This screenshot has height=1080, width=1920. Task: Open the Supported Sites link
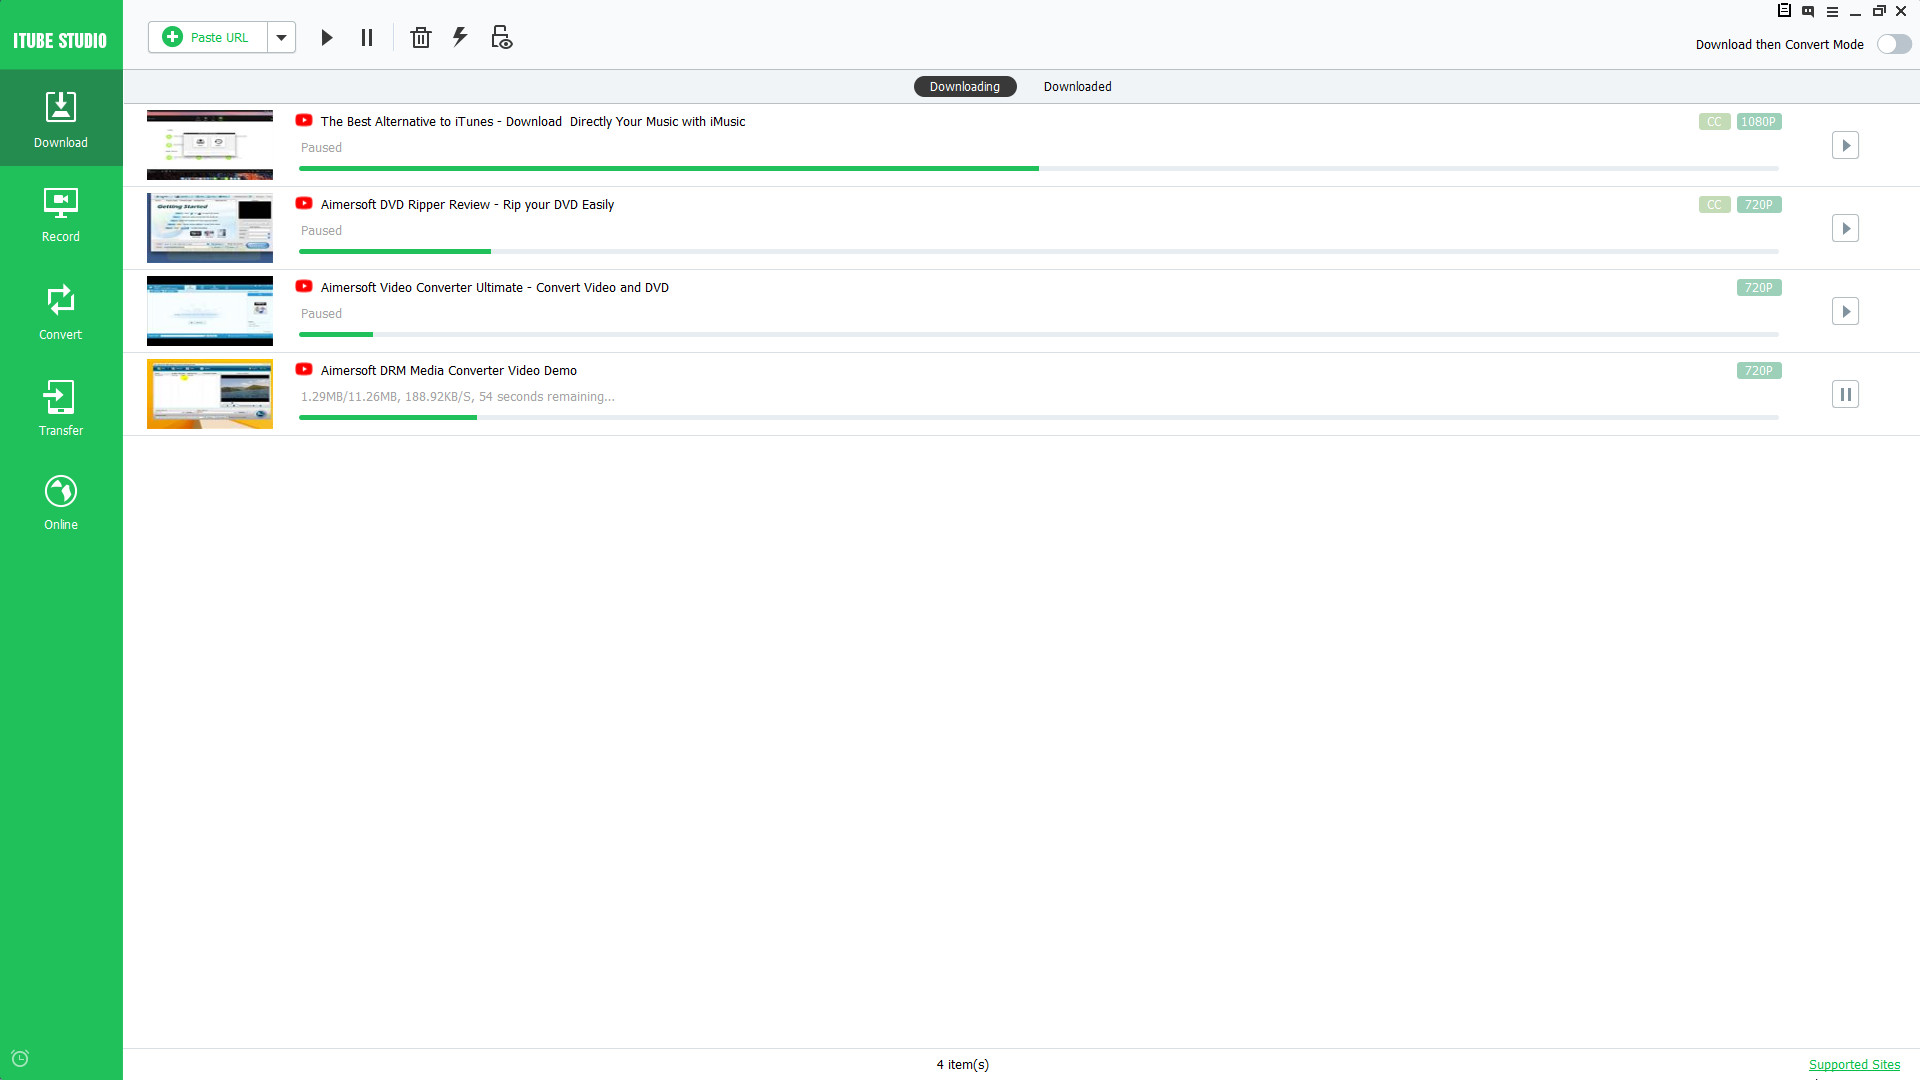pyautogui.click(x=1855, y=1064)
